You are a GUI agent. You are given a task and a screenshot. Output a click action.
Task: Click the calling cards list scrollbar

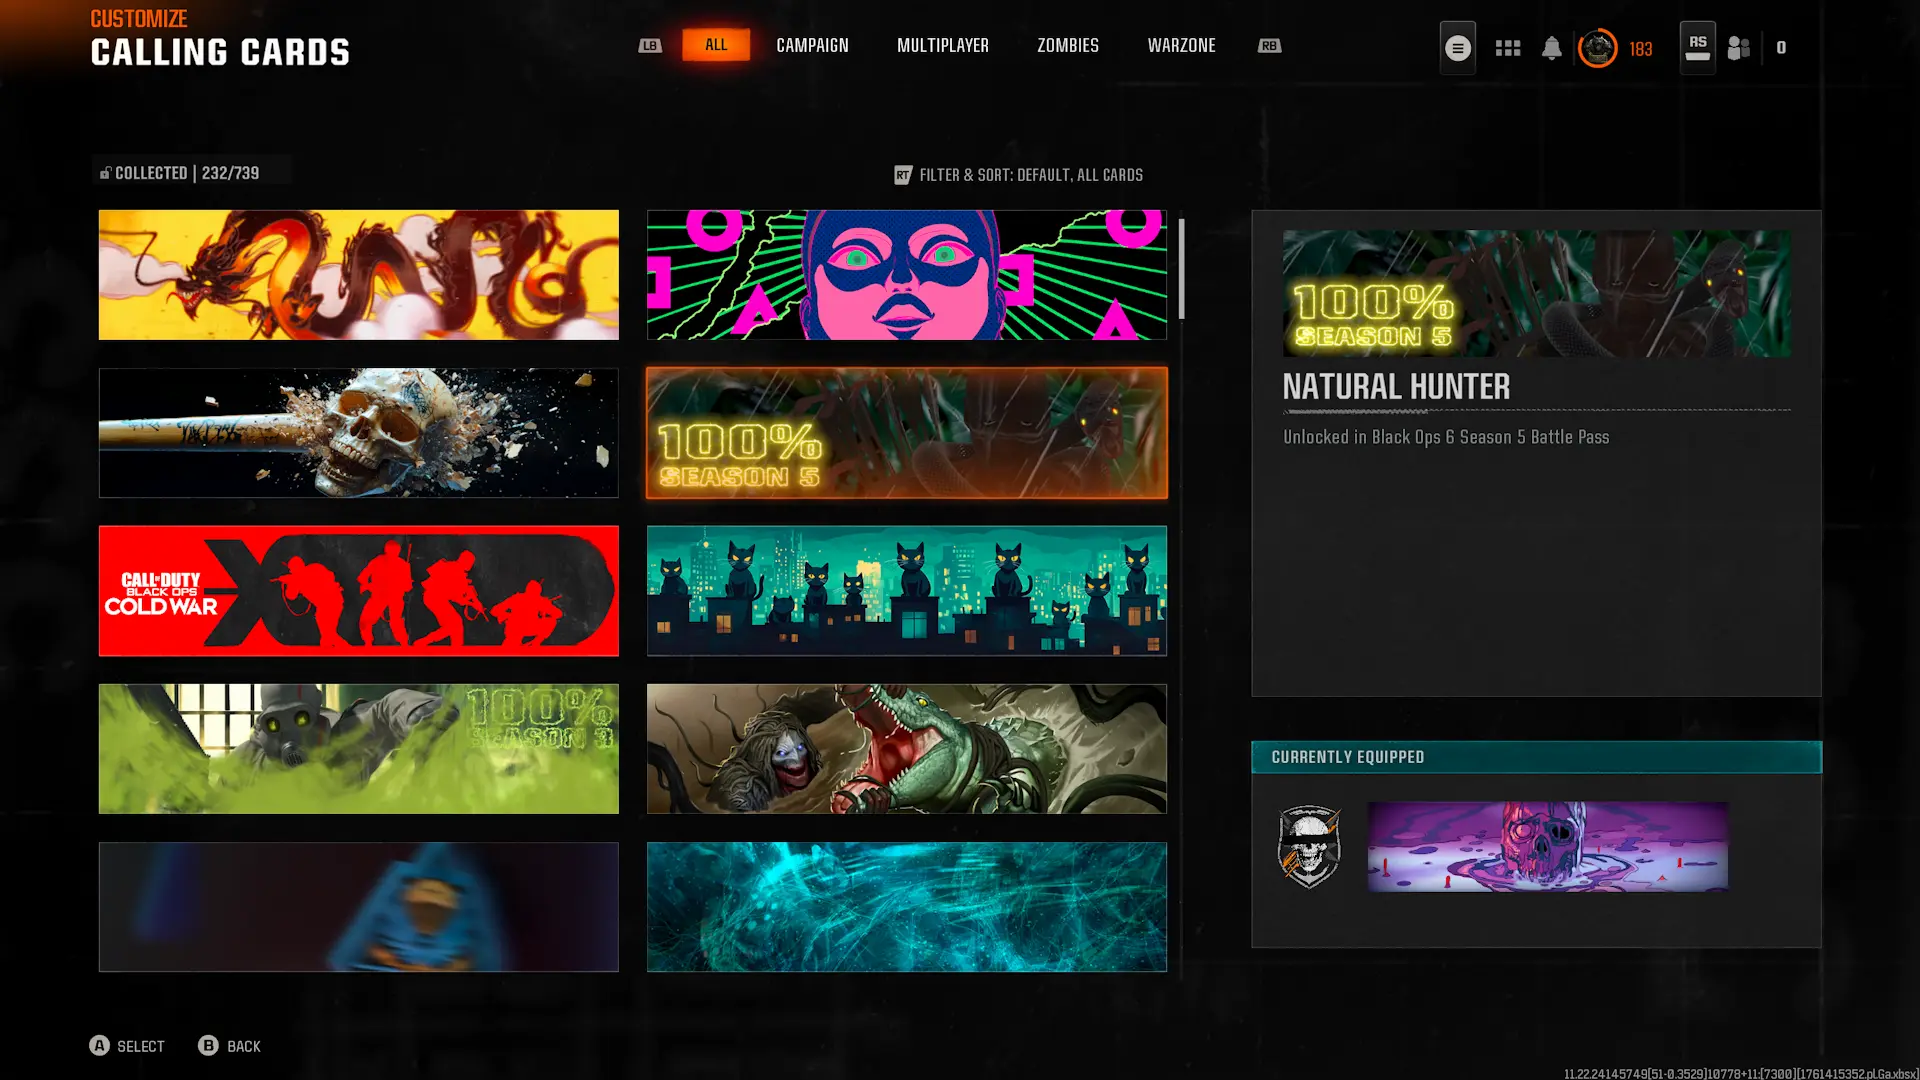(x=1181, y=270)
